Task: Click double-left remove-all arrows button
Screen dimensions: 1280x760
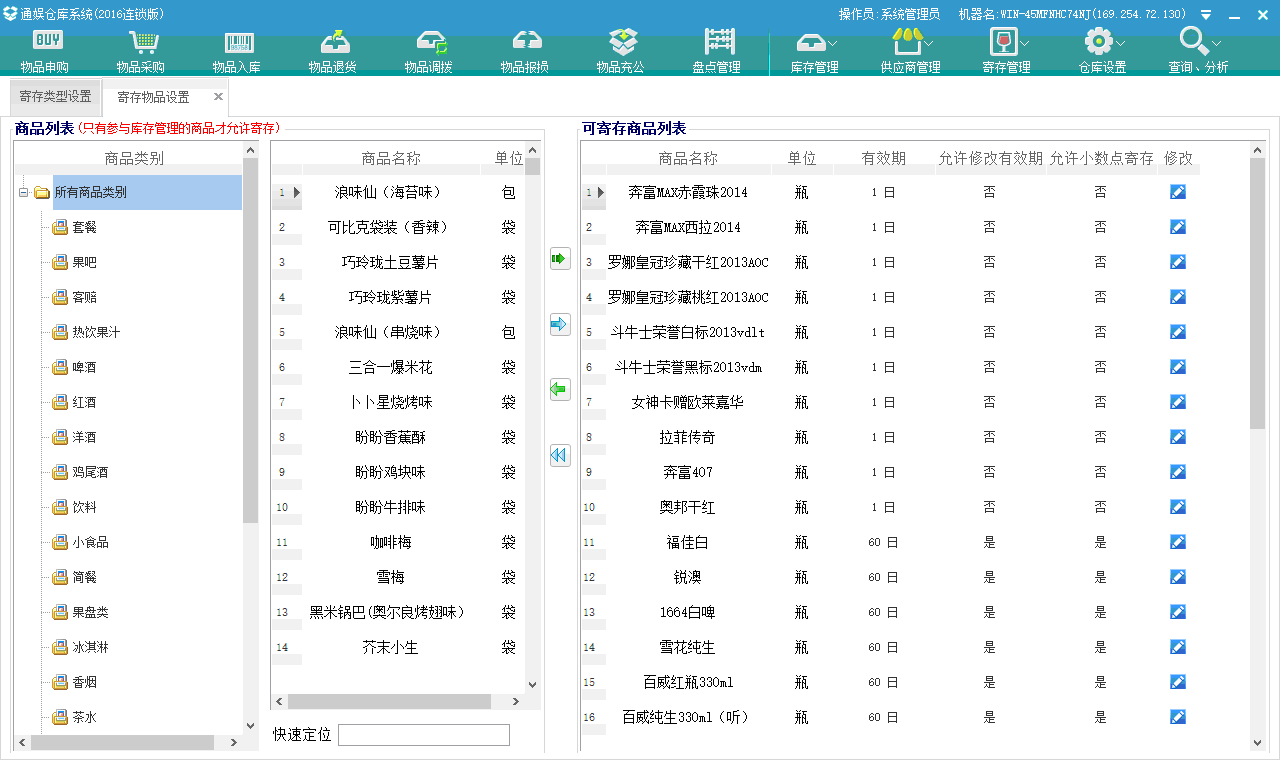Action: (560, 455)
